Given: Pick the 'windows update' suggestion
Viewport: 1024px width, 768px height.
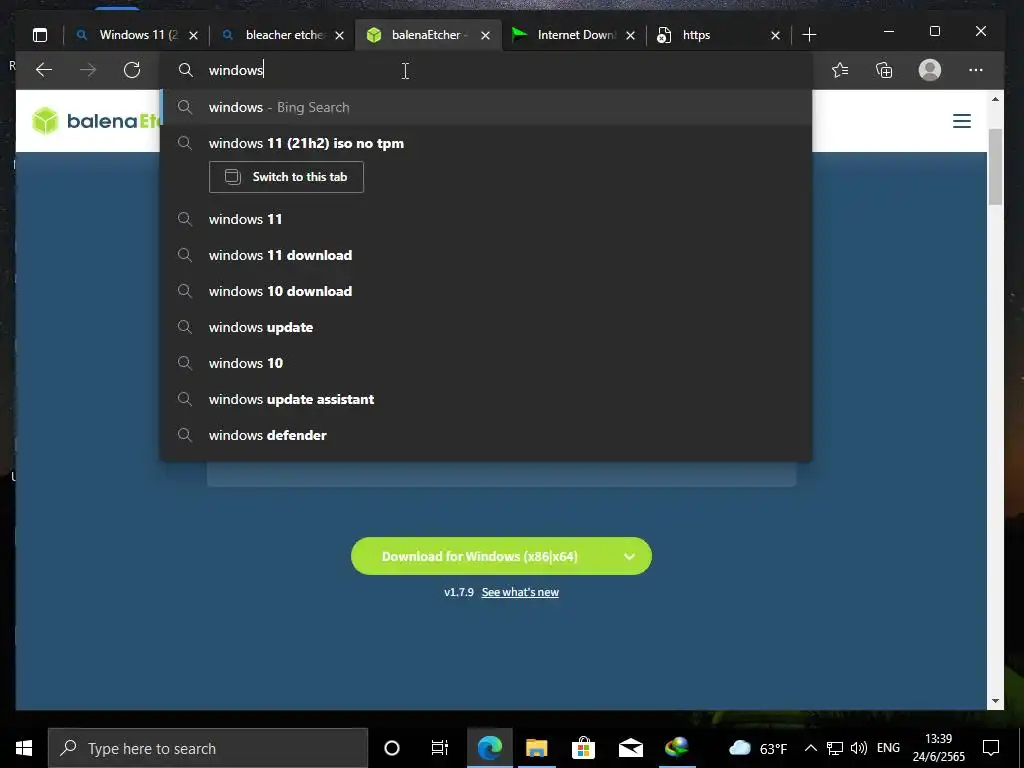Looking at the screenshot, I should coord(487,327).
